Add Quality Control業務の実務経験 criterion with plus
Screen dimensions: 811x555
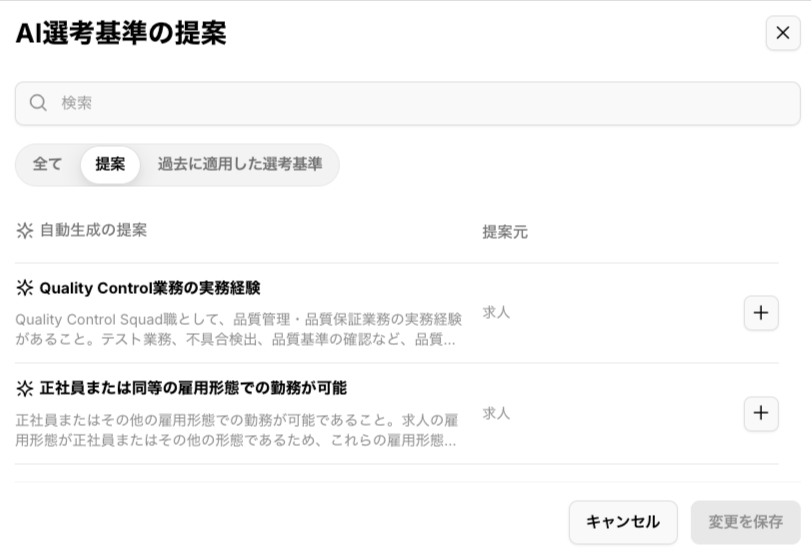761,313
